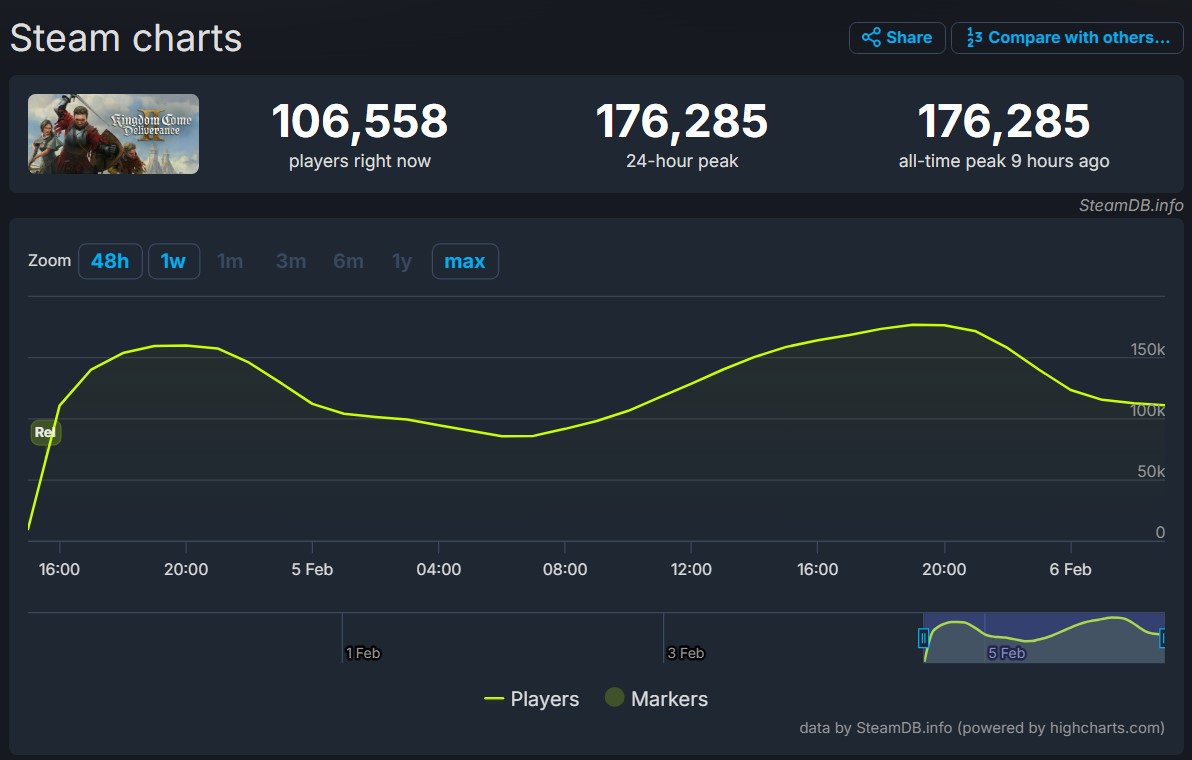Click the right navigator range handle

click(x=1162, y=638)
